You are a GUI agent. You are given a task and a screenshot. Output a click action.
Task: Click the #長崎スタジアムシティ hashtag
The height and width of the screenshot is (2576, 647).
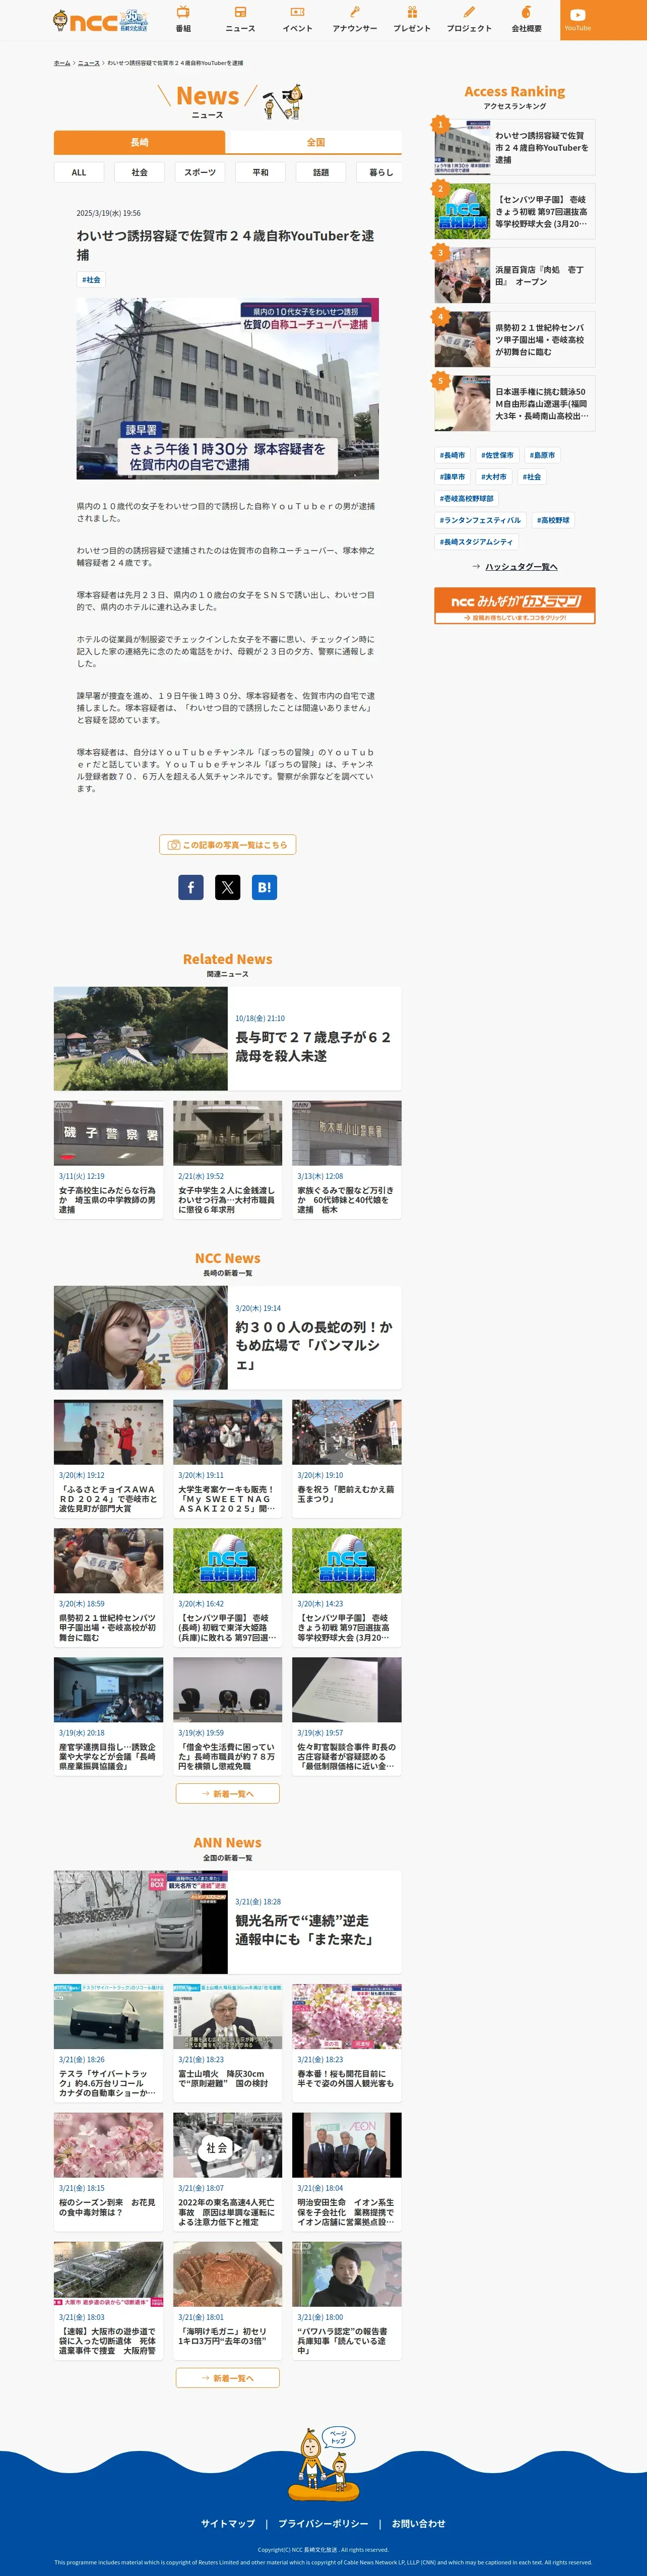(x=476, y=542)
